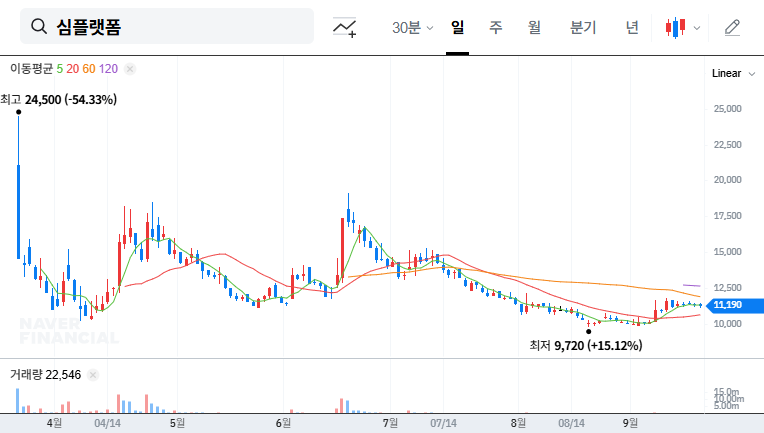Click the 최저 9,720 low price label
The image size is (764, 433).
[x=586, y=346]
